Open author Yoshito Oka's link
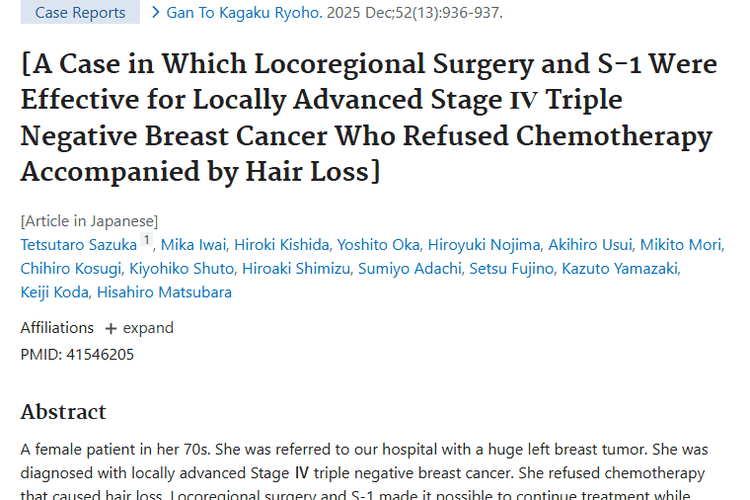Image resolution: width=750 pixels, height=500 pixels. click(x=377, y=245)
